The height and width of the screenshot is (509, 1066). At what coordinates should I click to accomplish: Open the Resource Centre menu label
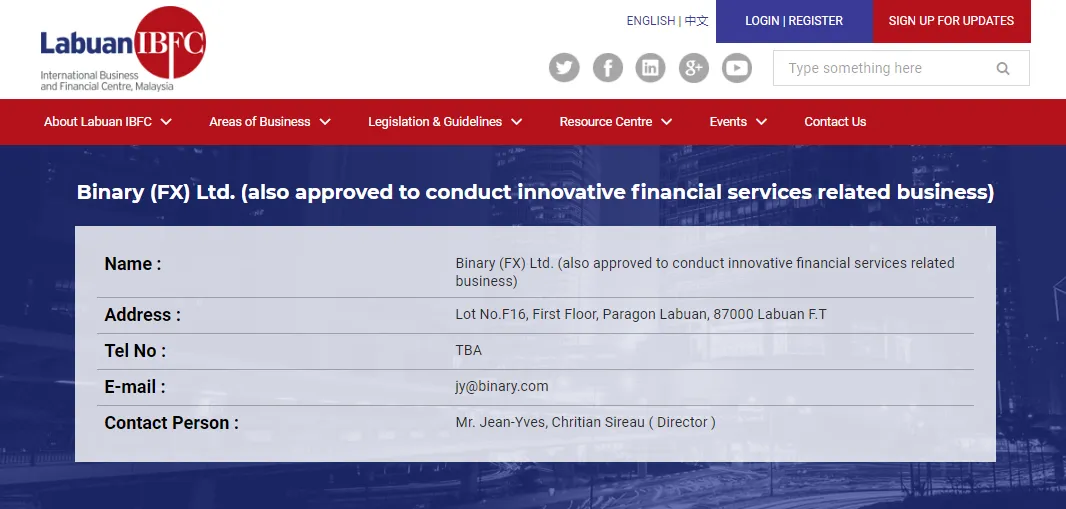(606, 122)
